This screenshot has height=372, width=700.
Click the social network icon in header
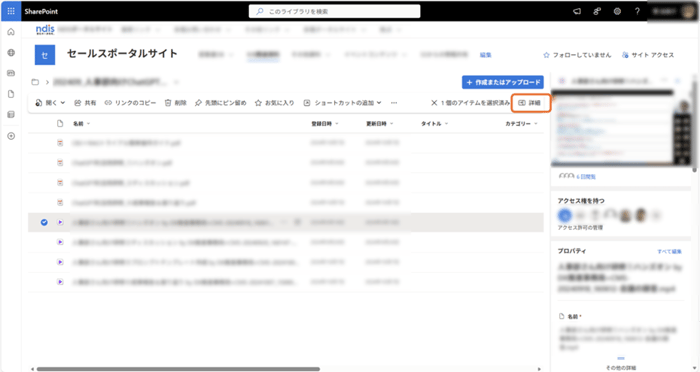[597, 12]
